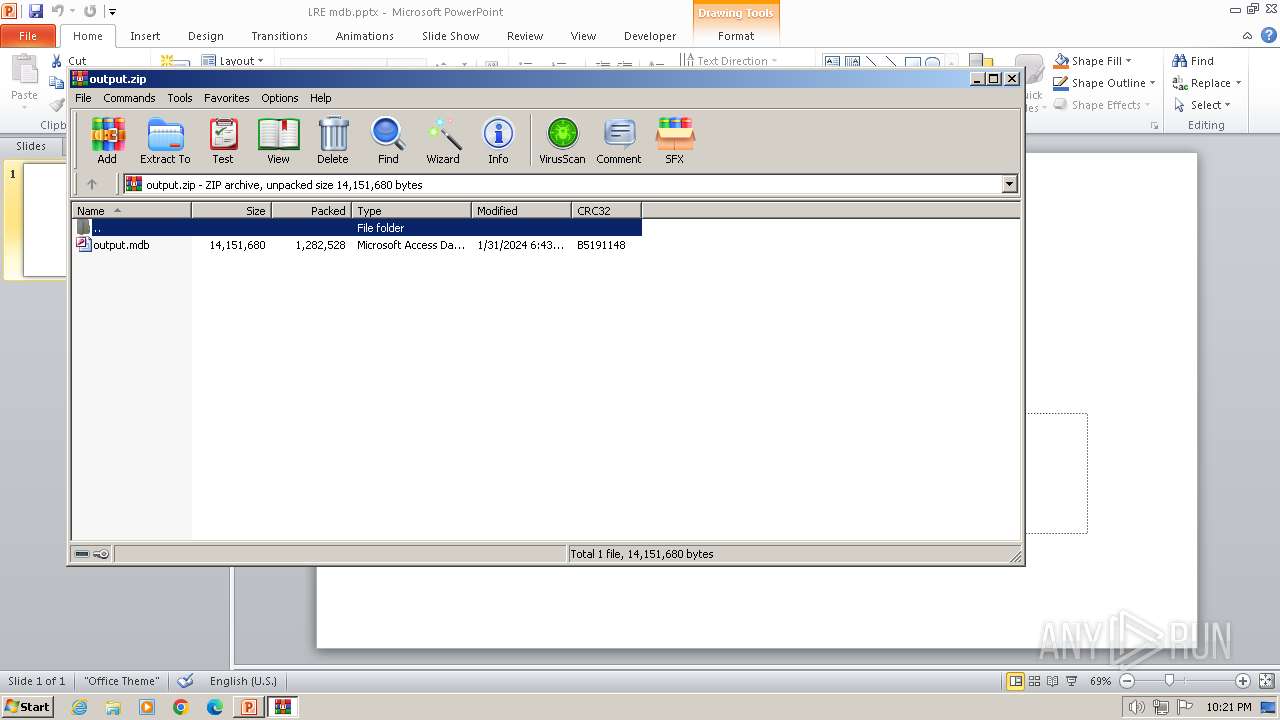Click the spell check icon in status bar

pyautogui.click(x=185, y=681)
